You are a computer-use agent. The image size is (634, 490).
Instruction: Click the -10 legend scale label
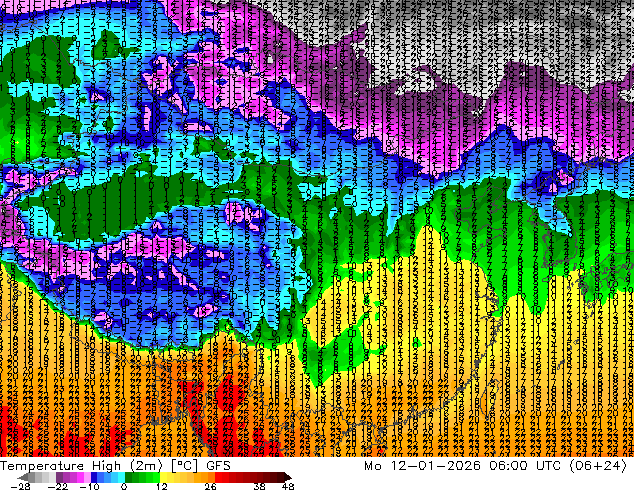[89, 486]
